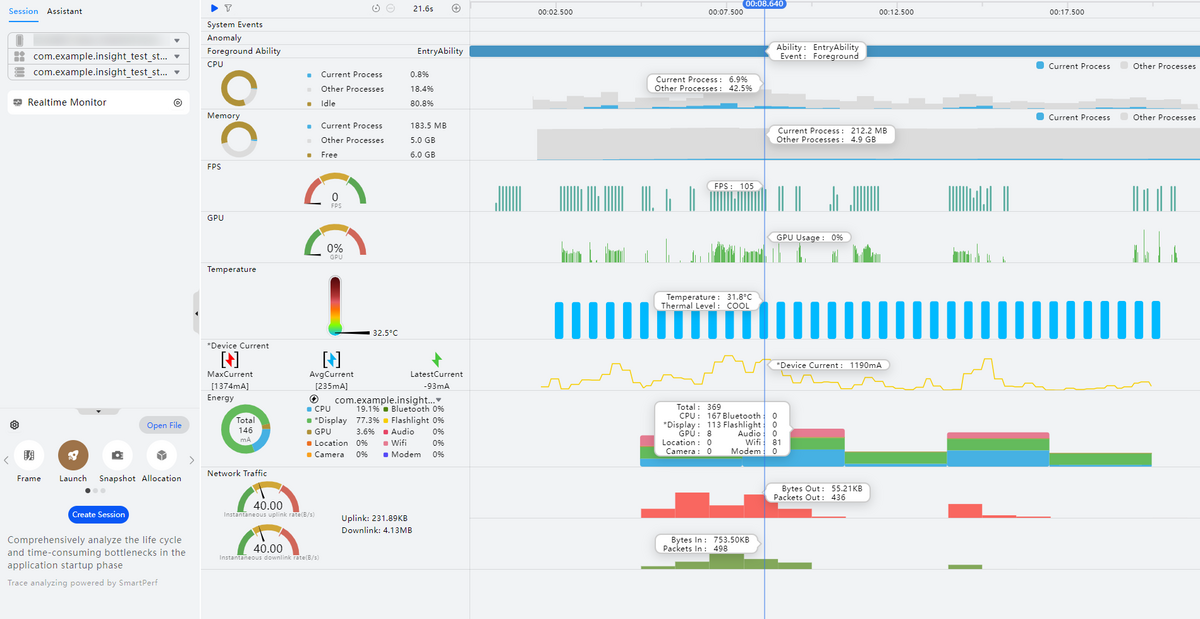This screenshot has width=1200, height=619.
Task: Show next templates with the right chevron
Action: click(x=191, y=460)
